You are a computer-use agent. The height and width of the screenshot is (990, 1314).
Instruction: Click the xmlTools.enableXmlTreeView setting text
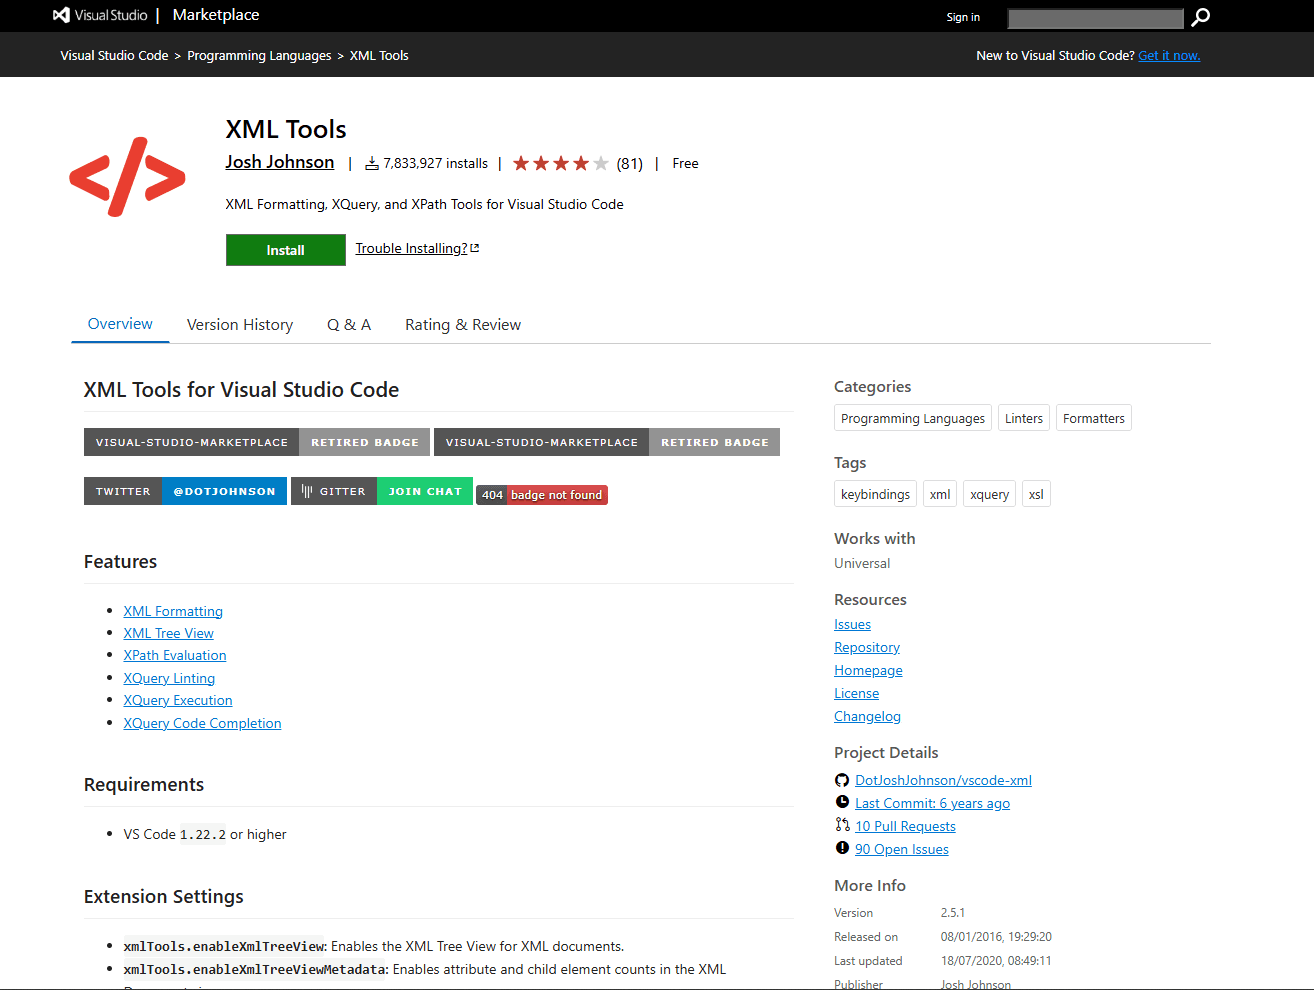tap(225, 946)
